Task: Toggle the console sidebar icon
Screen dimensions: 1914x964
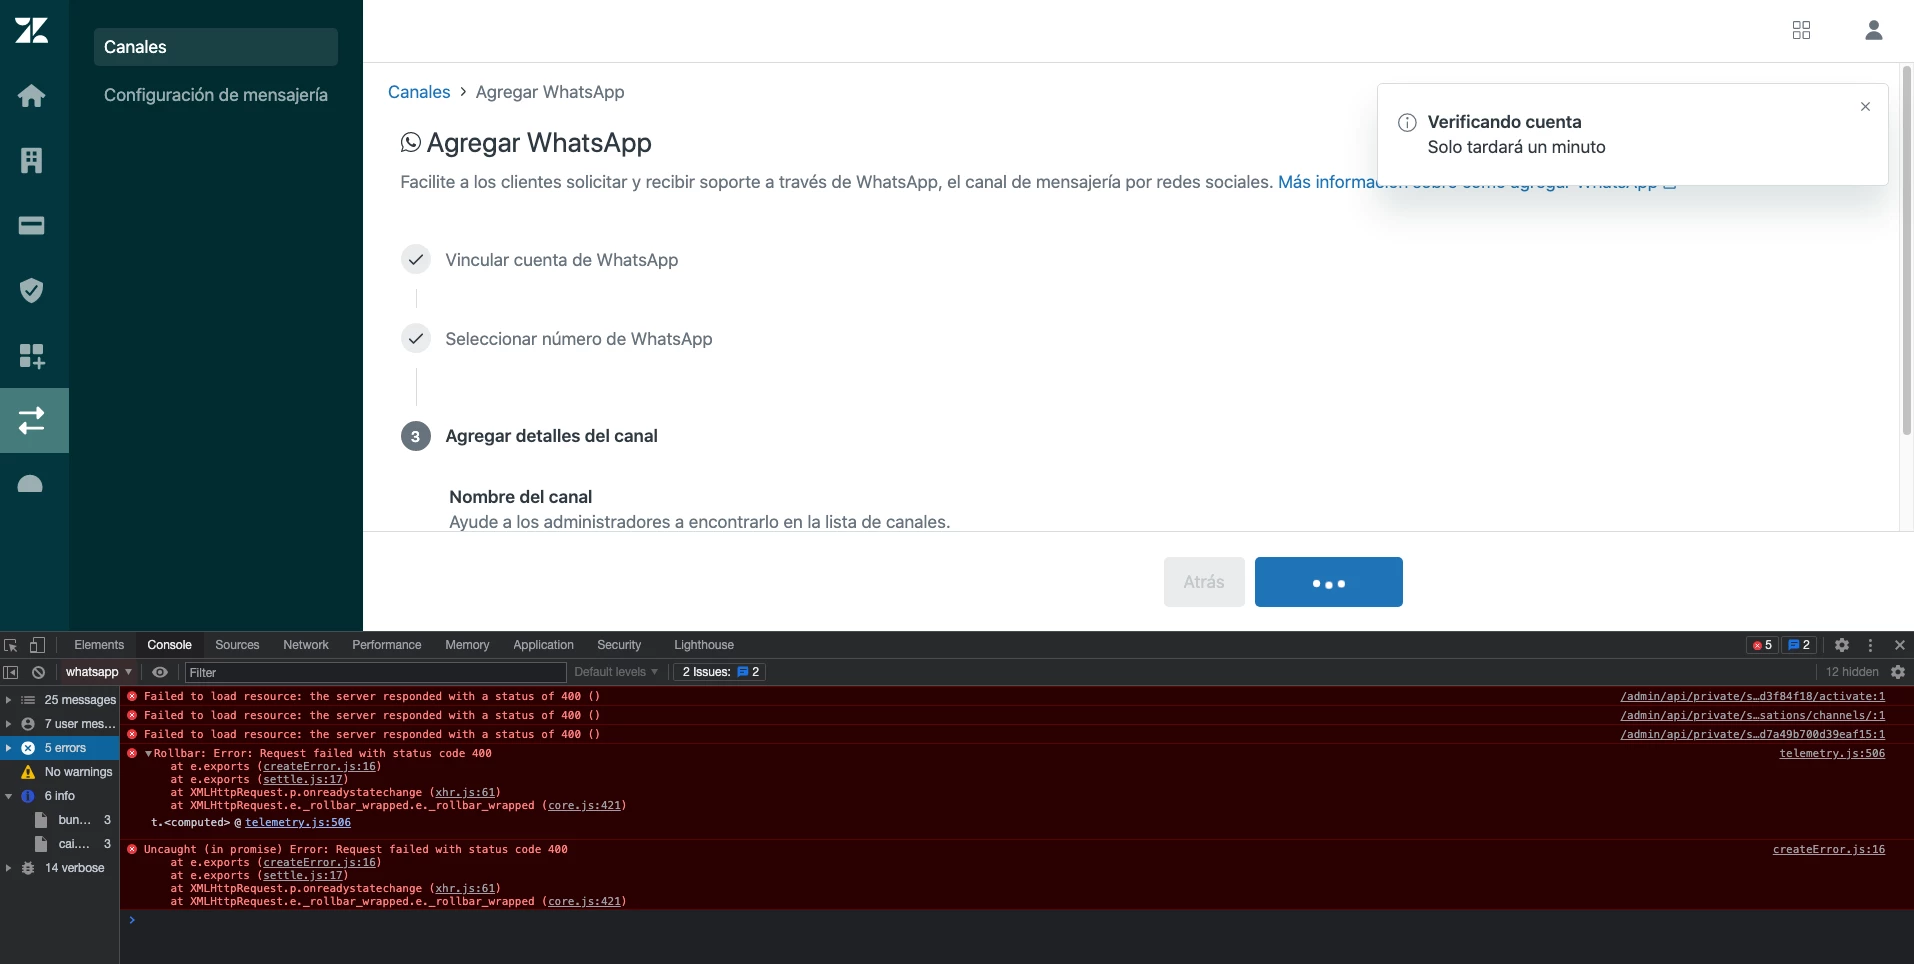Action: (11, 672)
